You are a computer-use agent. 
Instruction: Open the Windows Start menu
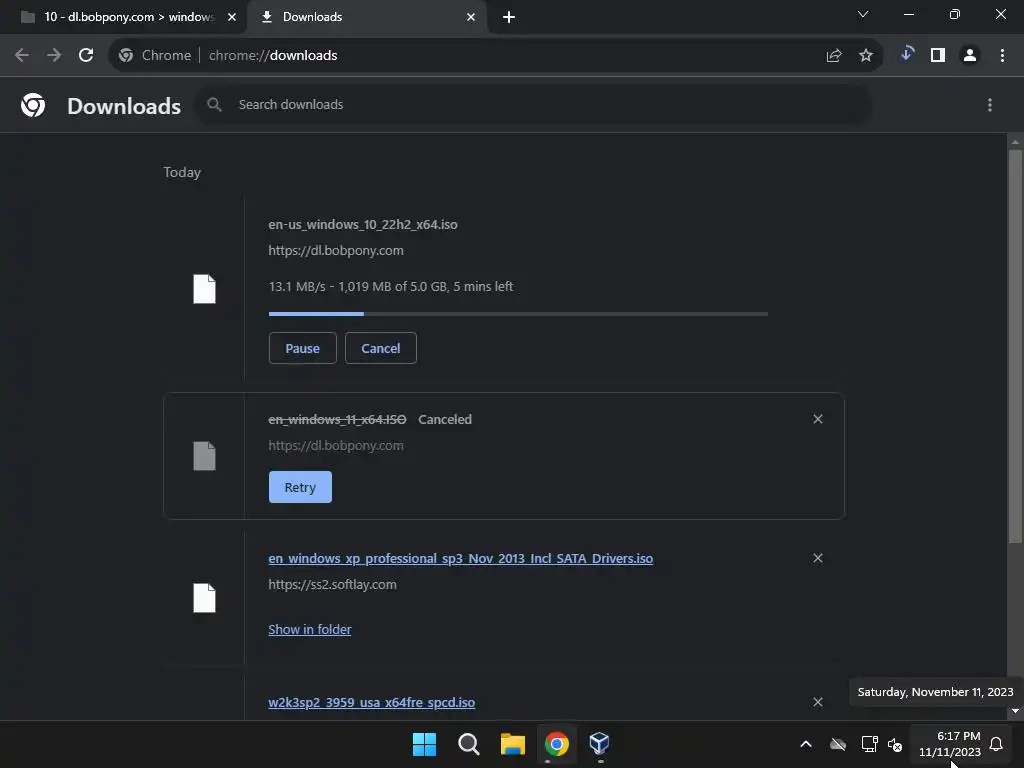point(424,744)
